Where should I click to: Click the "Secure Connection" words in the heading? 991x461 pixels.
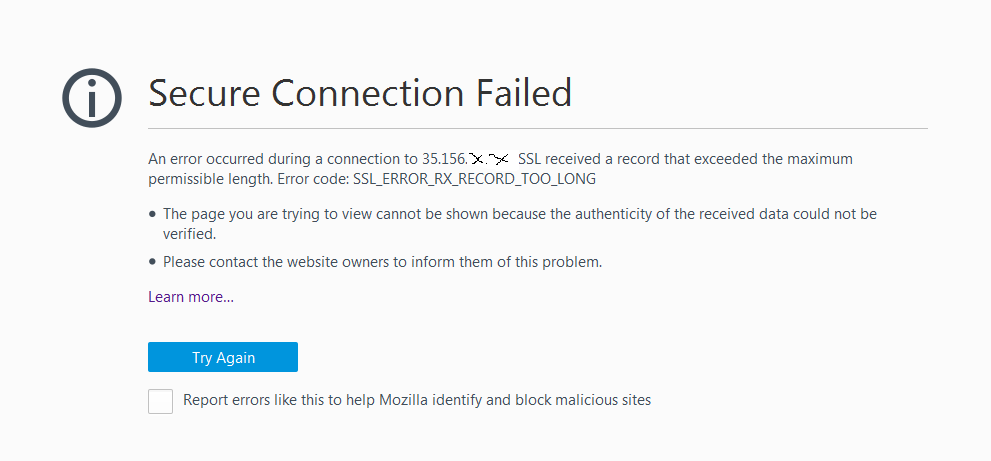(305, 93)
